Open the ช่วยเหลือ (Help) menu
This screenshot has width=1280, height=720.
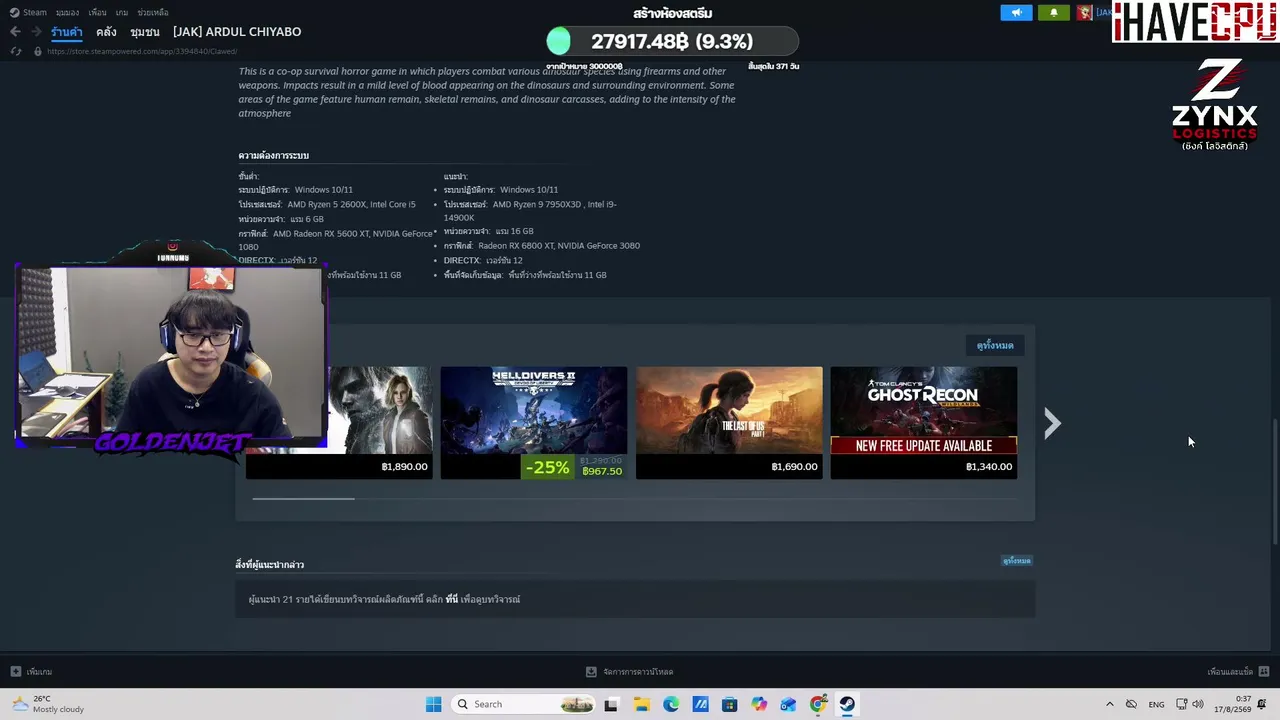pos(153,12)
